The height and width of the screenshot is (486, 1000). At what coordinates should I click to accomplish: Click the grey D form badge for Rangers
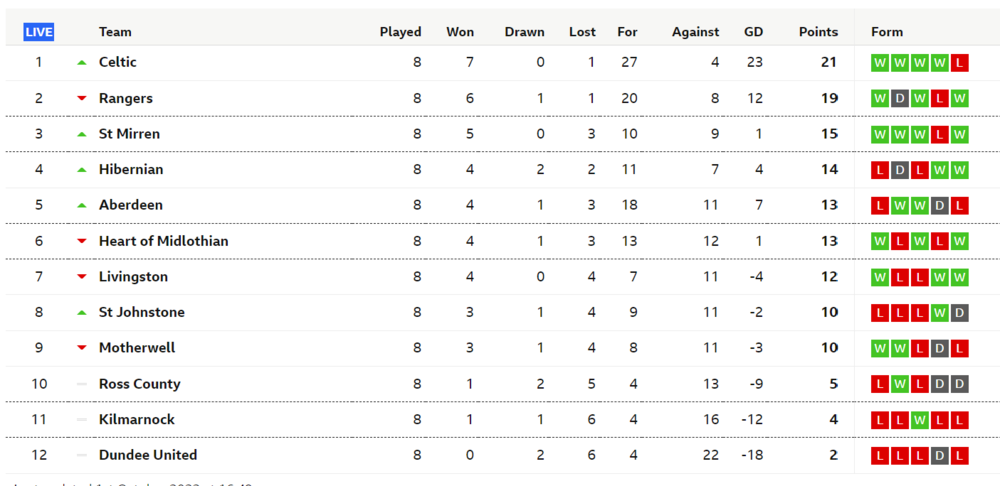(900, 98)
